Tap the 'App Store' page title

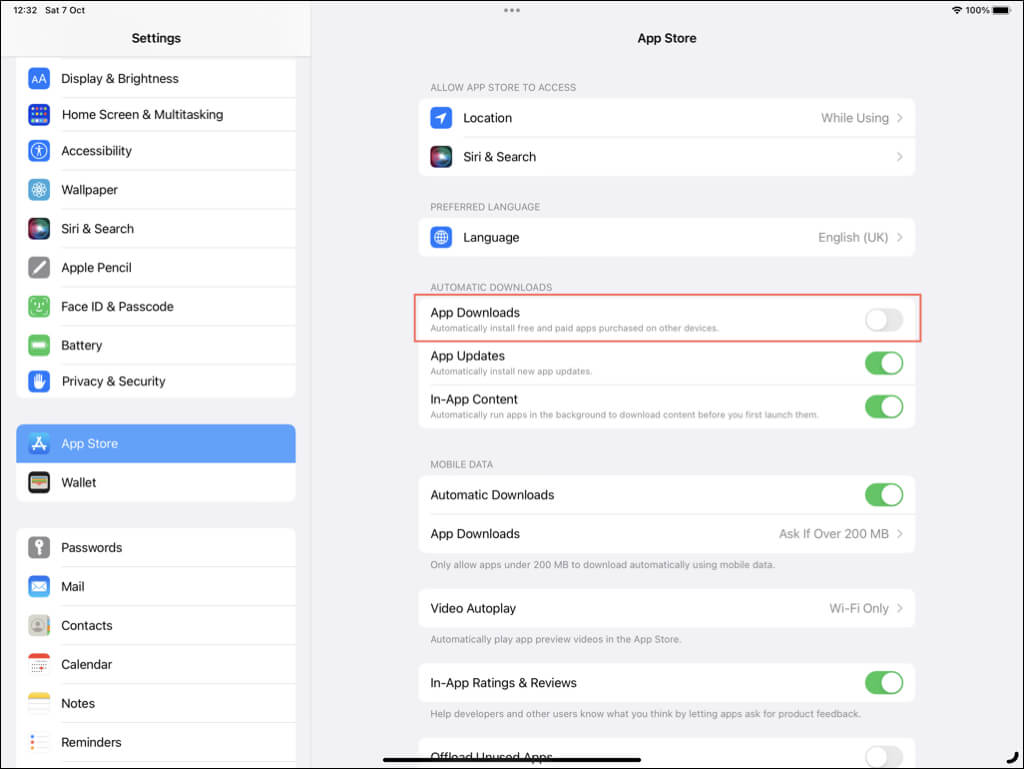coord(667,38)
